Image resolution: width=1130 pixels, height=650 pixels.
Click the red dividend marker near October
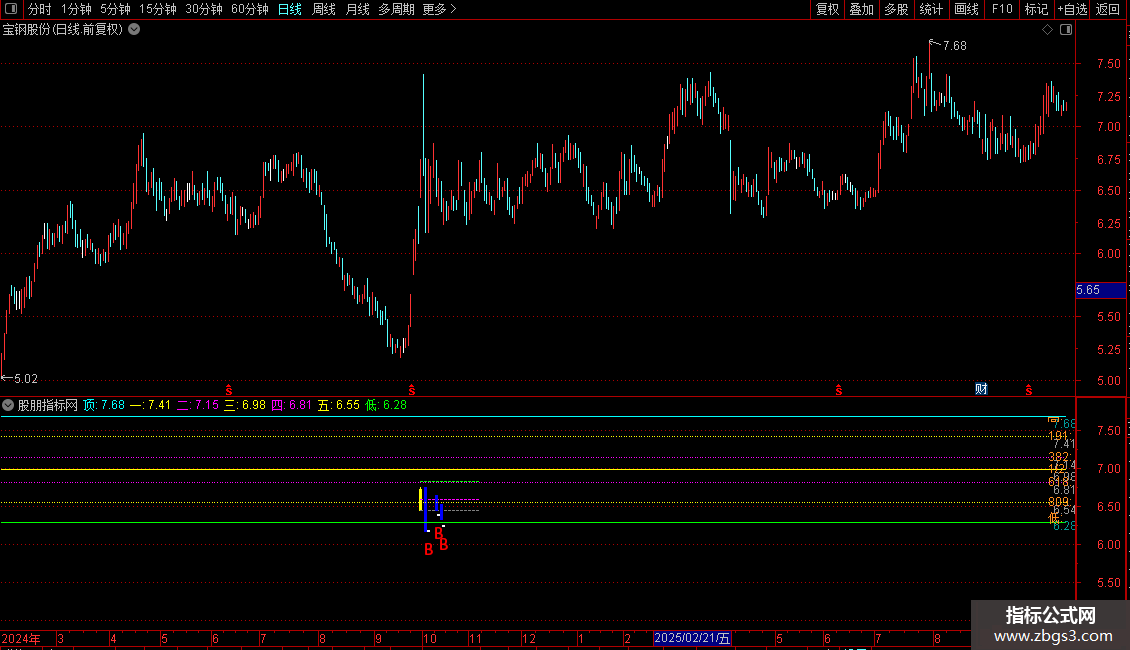click(412, 389)
